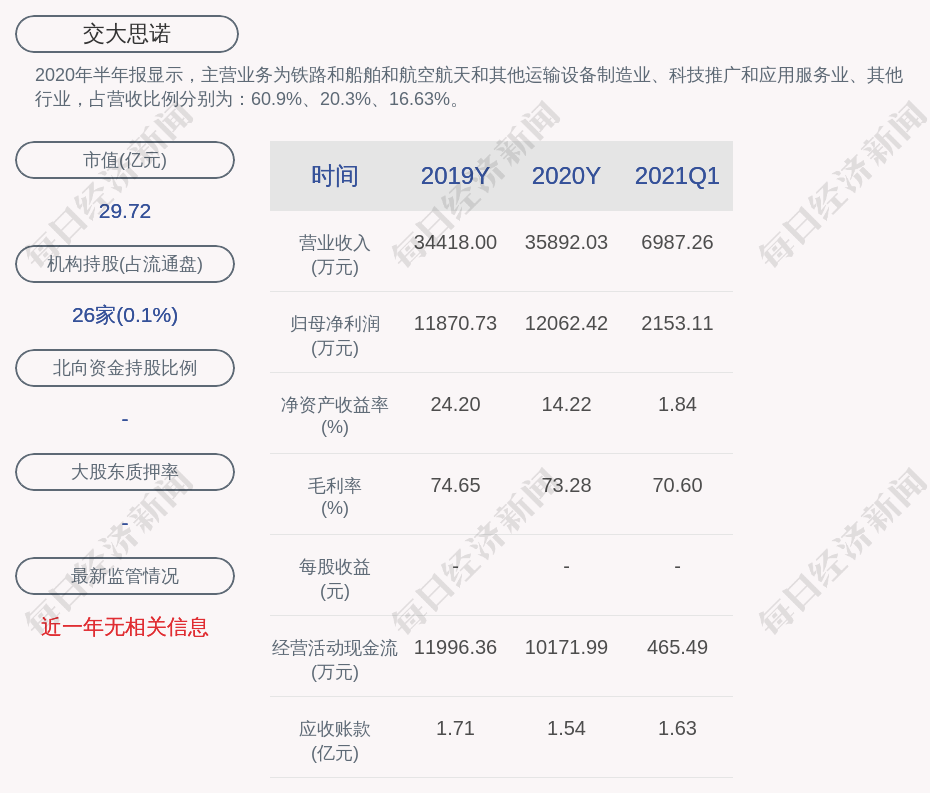Click the 营业收入(万元) row label
Image resolution: width=930 pixels, height=793 pixels.
coord(335,254)
